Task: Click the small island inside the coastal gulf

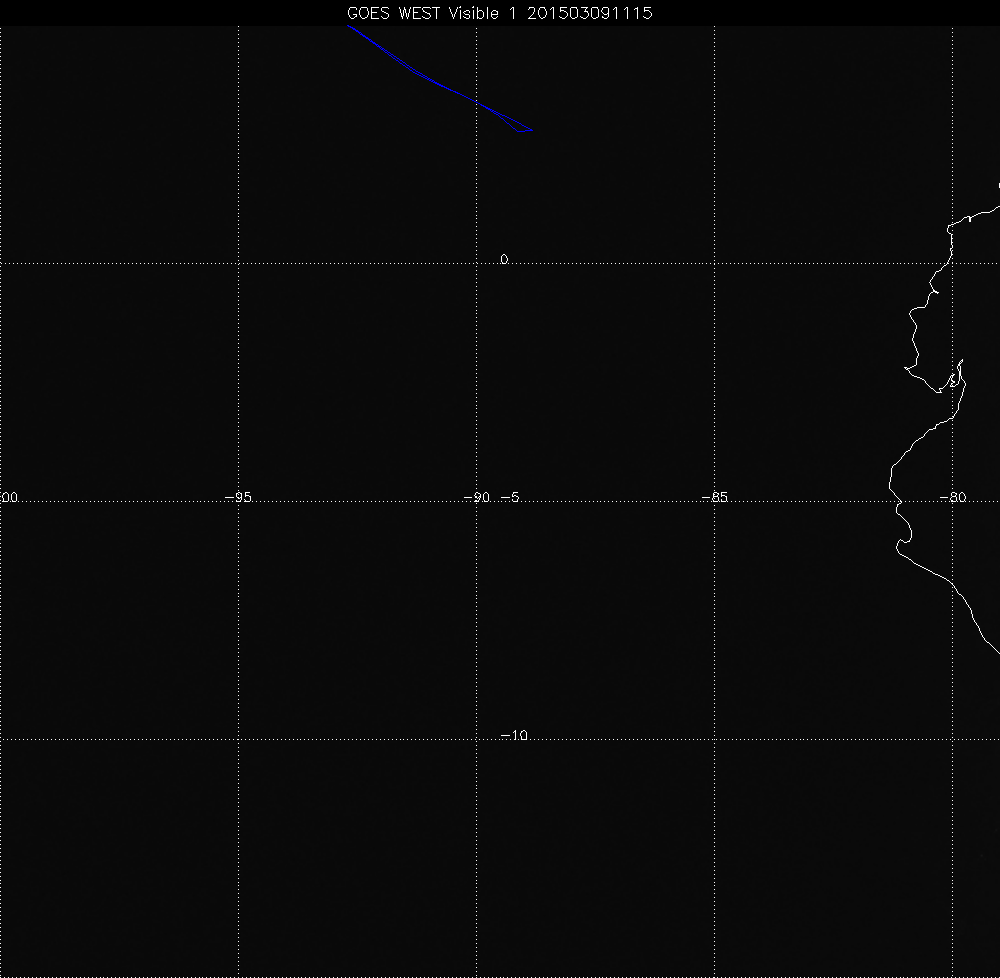Action: (955, 380)
